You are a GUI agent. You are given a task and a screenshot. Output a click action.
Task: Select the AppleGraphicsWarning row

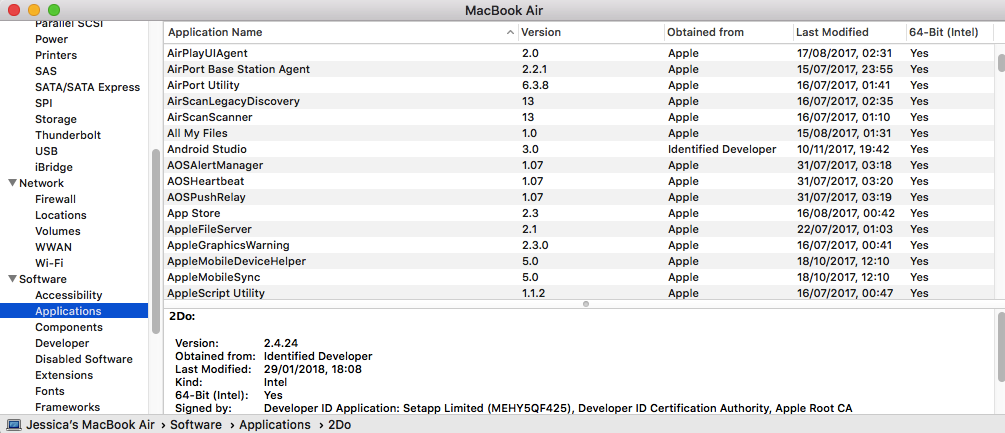tap(579, 245)
